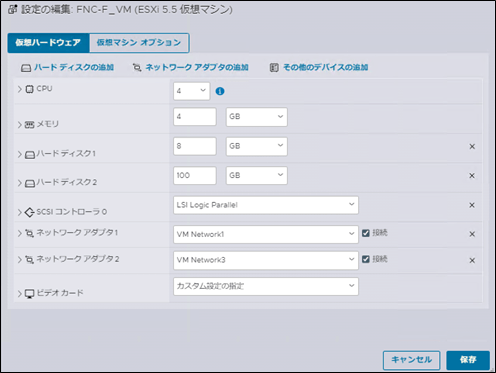Click the SCSI コントローラ 0 icon
The image size is (496, 373).
pos(29,212)
